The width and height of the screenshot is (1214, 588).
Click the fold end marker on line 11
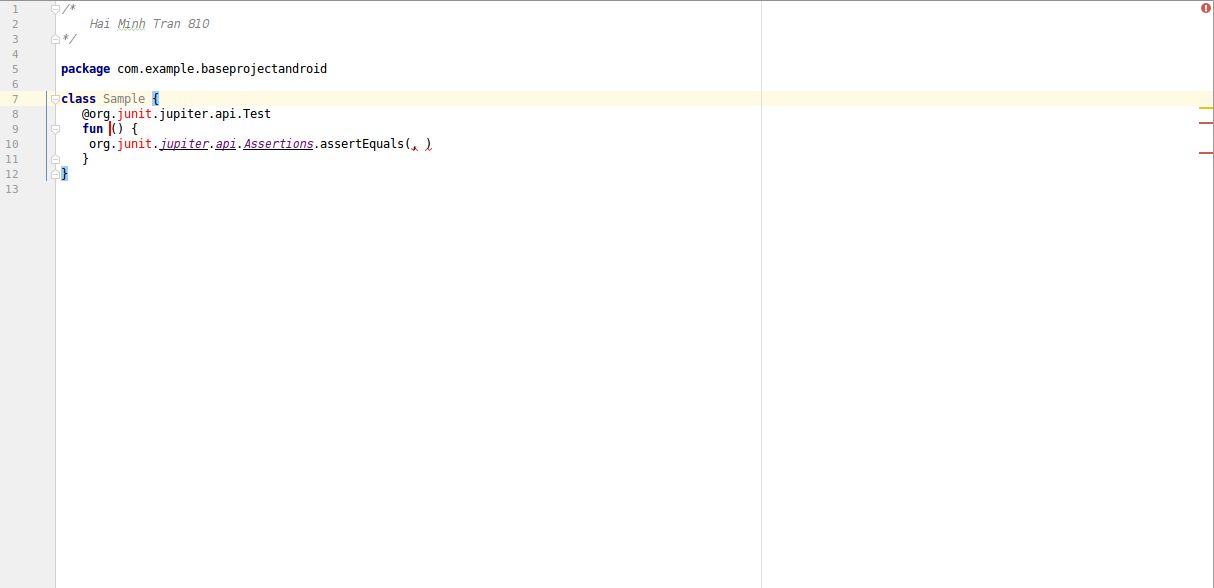(x=56, y=159)
